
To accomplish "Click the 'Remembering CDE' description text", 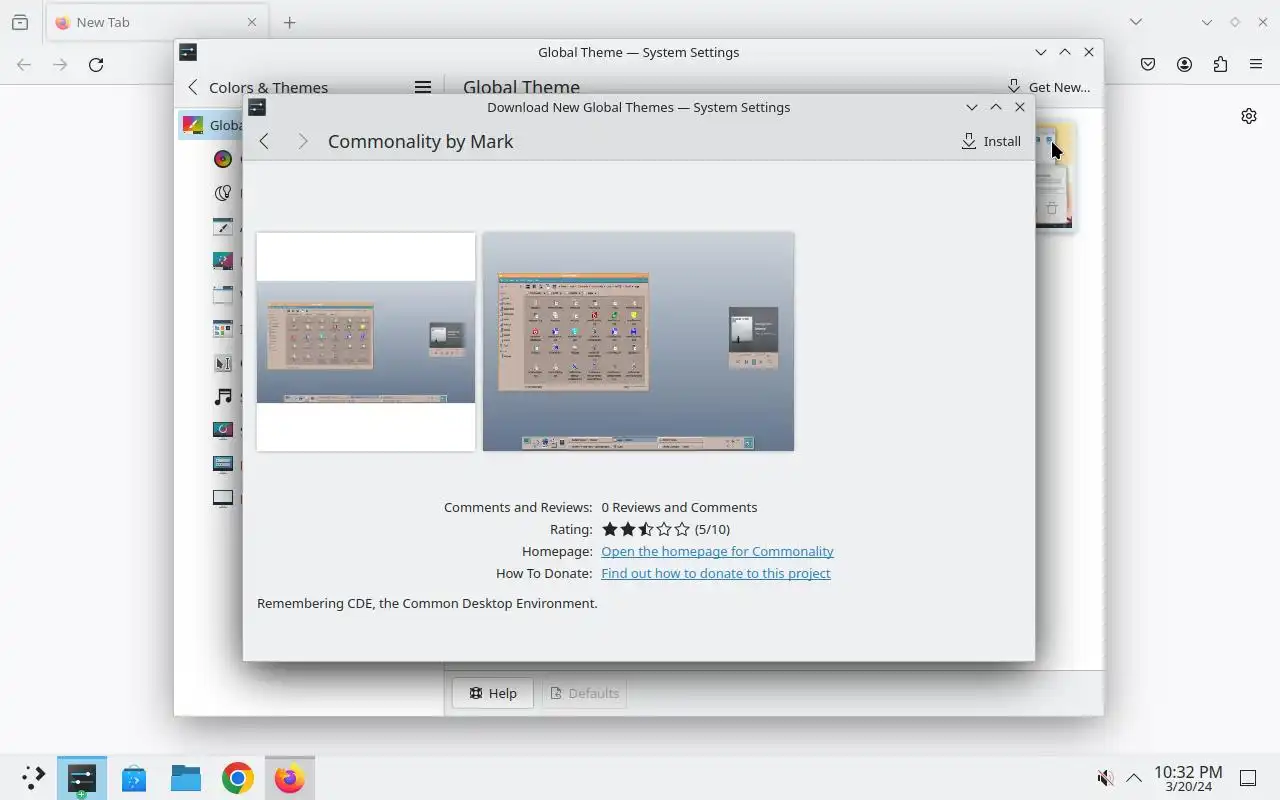I will [x=427, y=603].
